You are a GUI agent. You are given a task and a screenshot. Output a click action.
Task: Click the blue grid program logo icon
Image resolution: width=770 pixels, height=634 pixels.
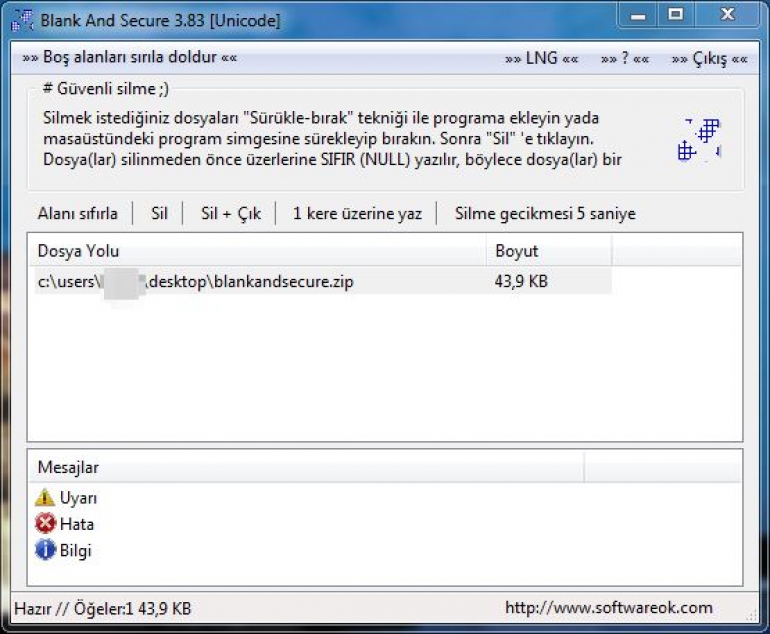(699, 140)
